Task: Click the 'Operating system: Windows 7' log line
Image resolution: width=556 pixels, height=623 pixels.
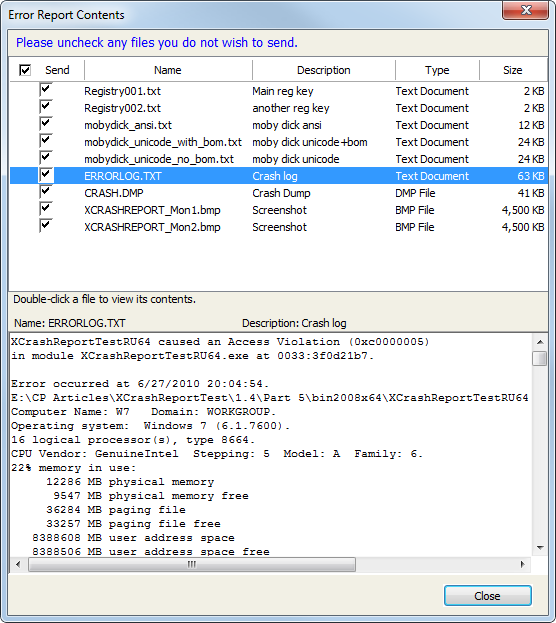Action: tap(150, 426)
